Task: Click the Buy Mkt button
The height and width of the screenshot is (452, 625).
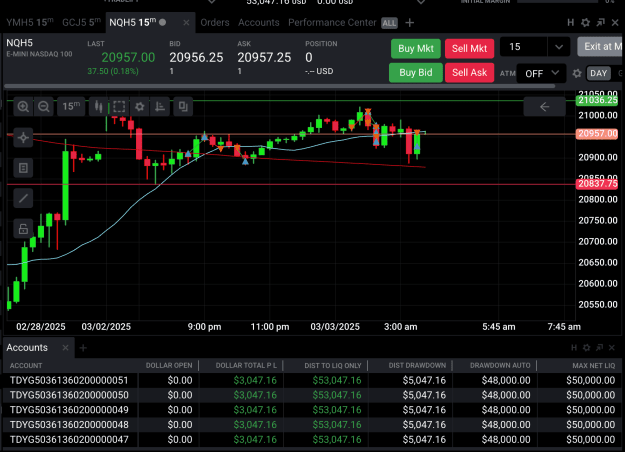Action: tap(415, 49)
